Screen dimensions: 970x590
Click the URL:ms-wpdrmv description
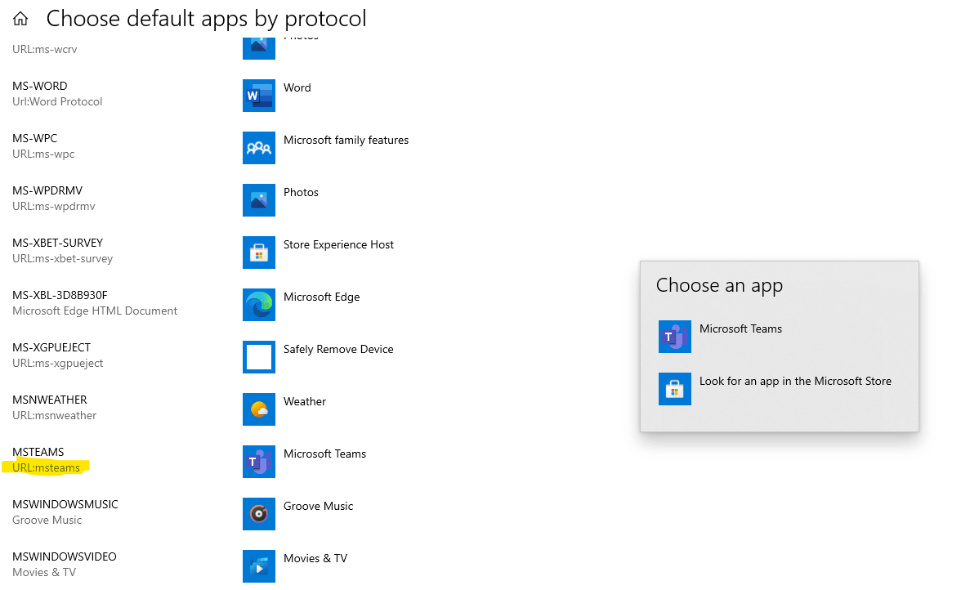point(54,206)
